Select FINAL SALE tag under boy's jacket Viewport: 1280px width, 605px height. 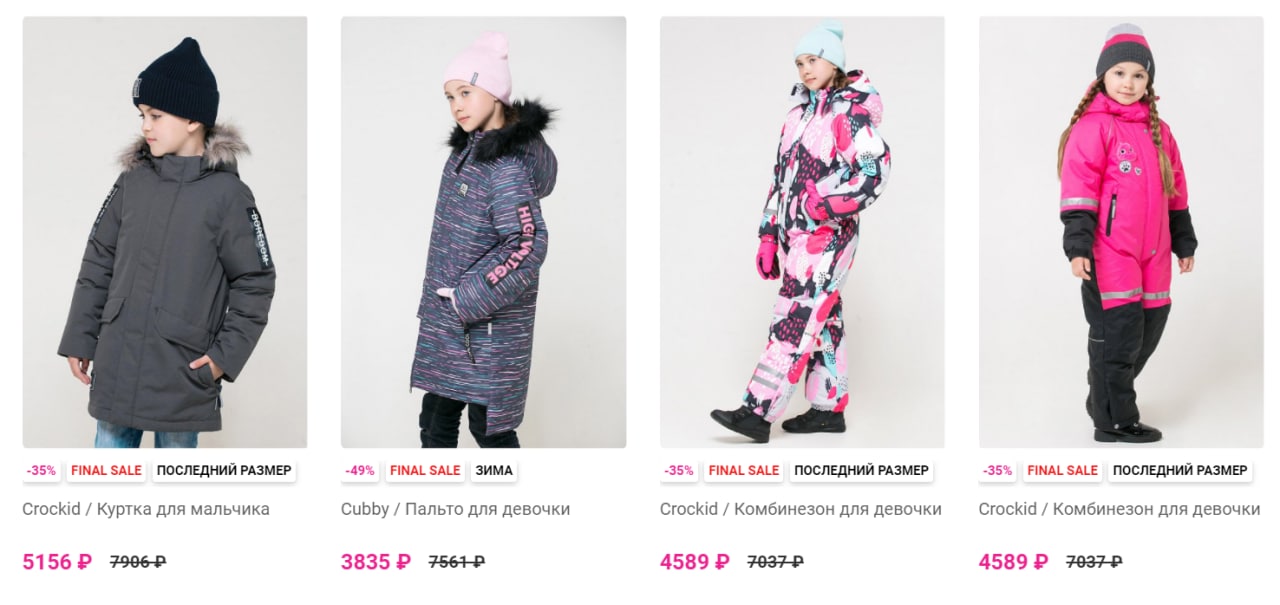click(x=107, y=470)
